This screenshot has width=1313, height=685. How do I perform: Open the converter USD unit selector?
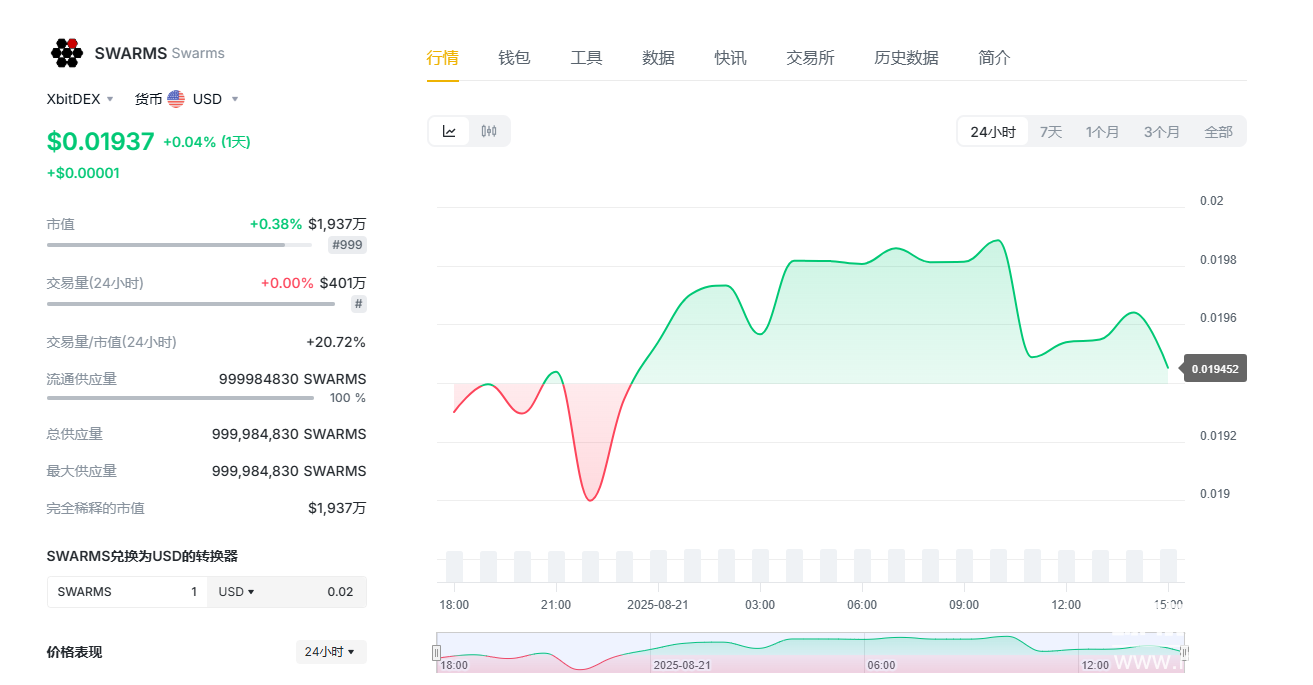(x=236, y=592)
